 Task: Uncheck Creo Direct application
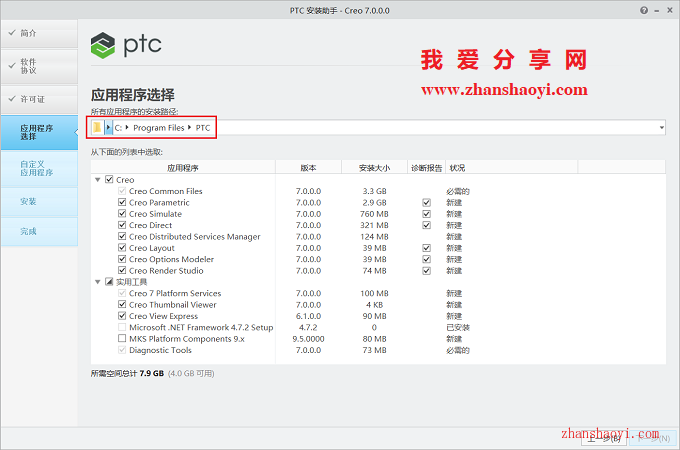click(x=122, y=225)
